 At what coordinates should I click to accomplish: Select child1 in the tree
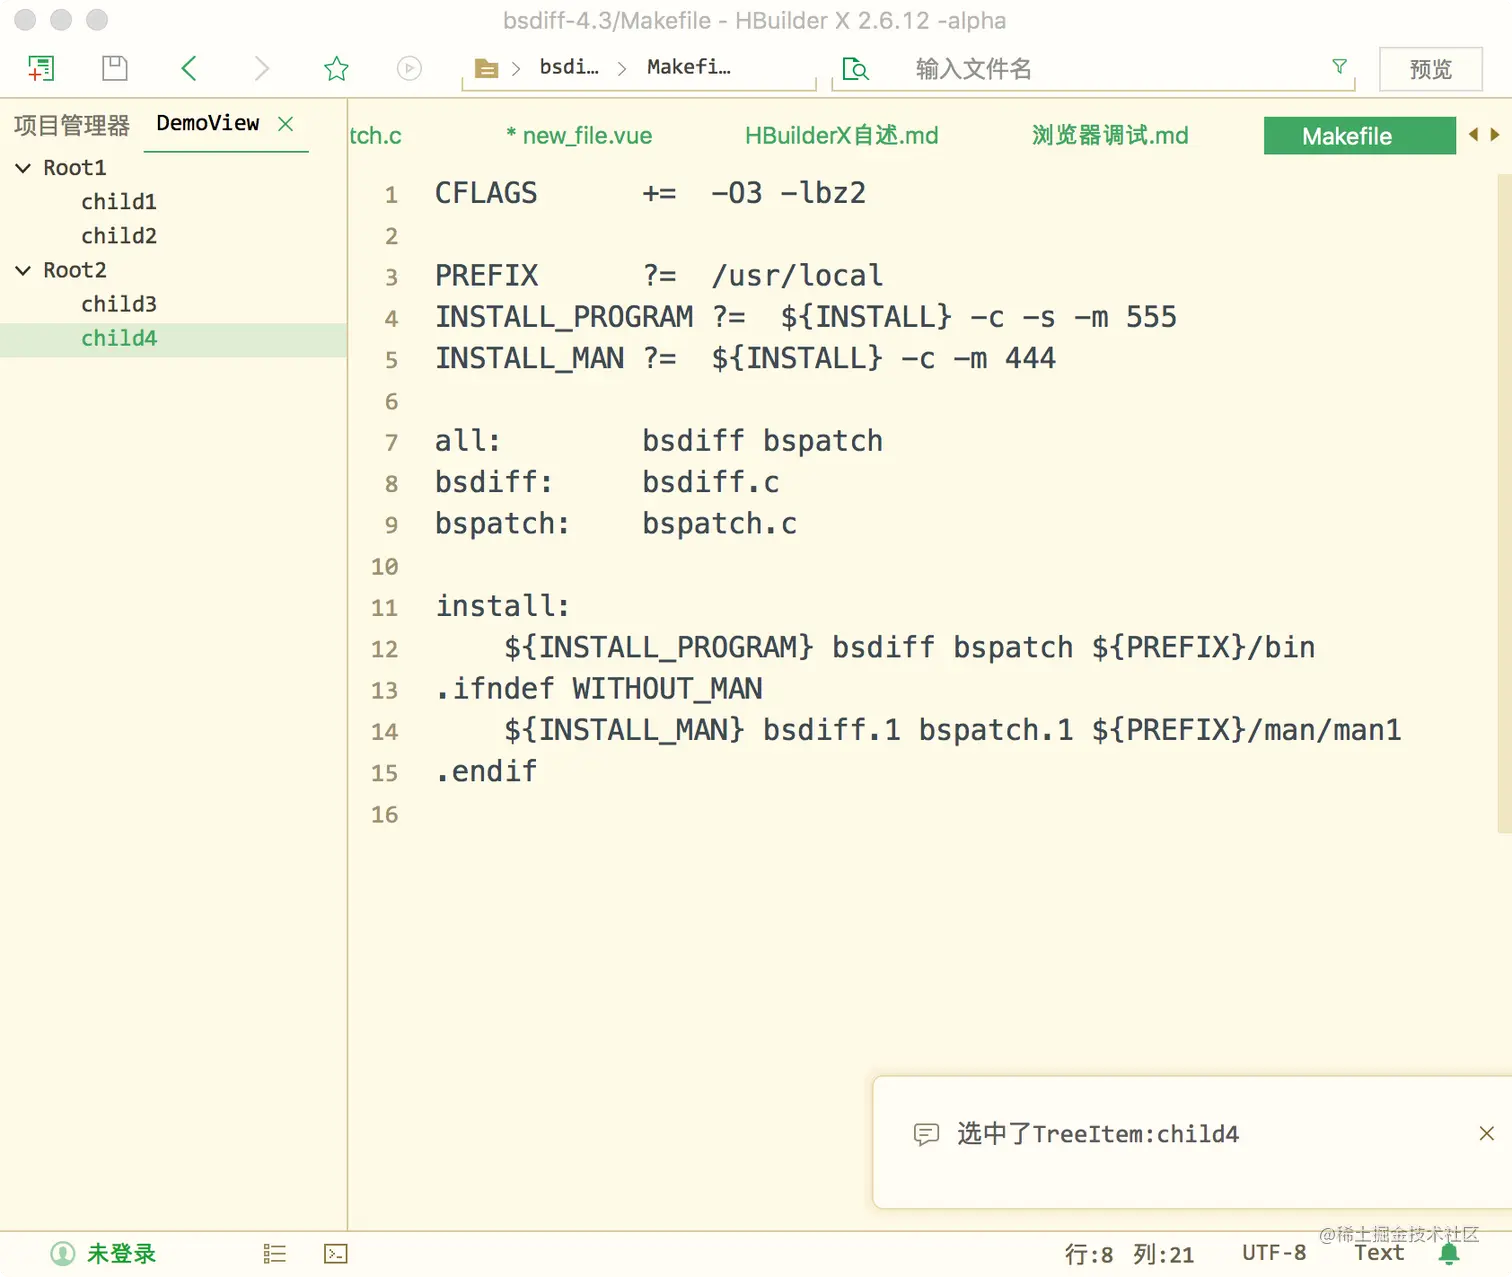(119, 202)
